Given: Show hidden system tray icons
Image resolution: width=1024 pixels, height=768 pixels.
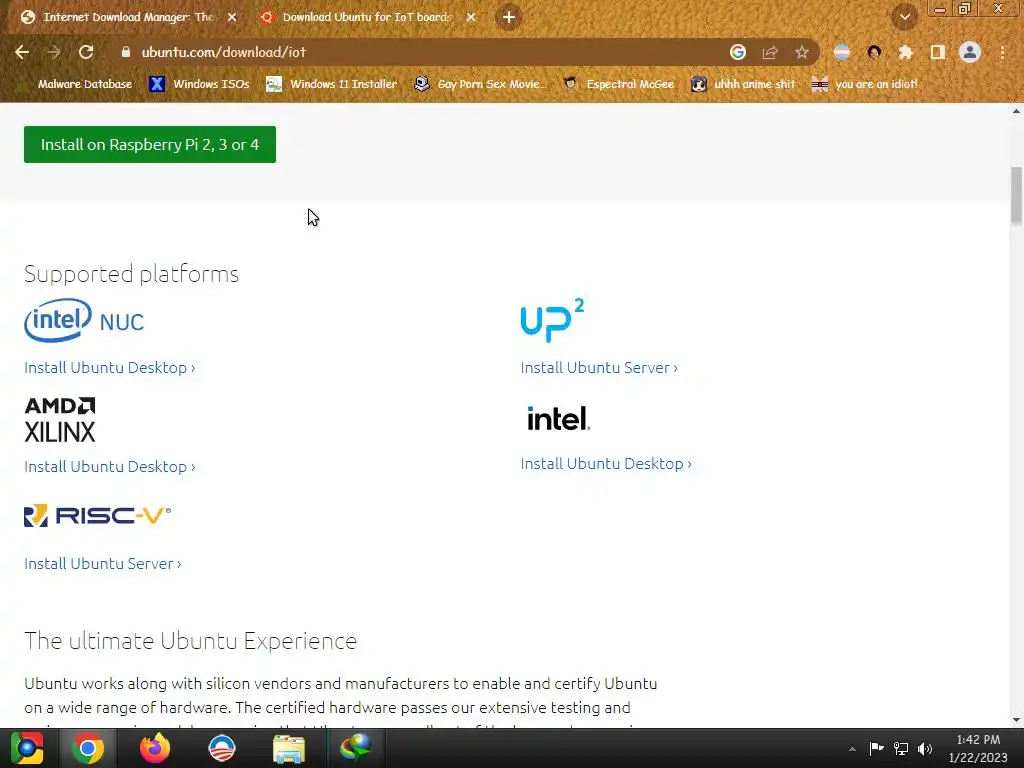Looking at the screenshot, I should point(852,749).
